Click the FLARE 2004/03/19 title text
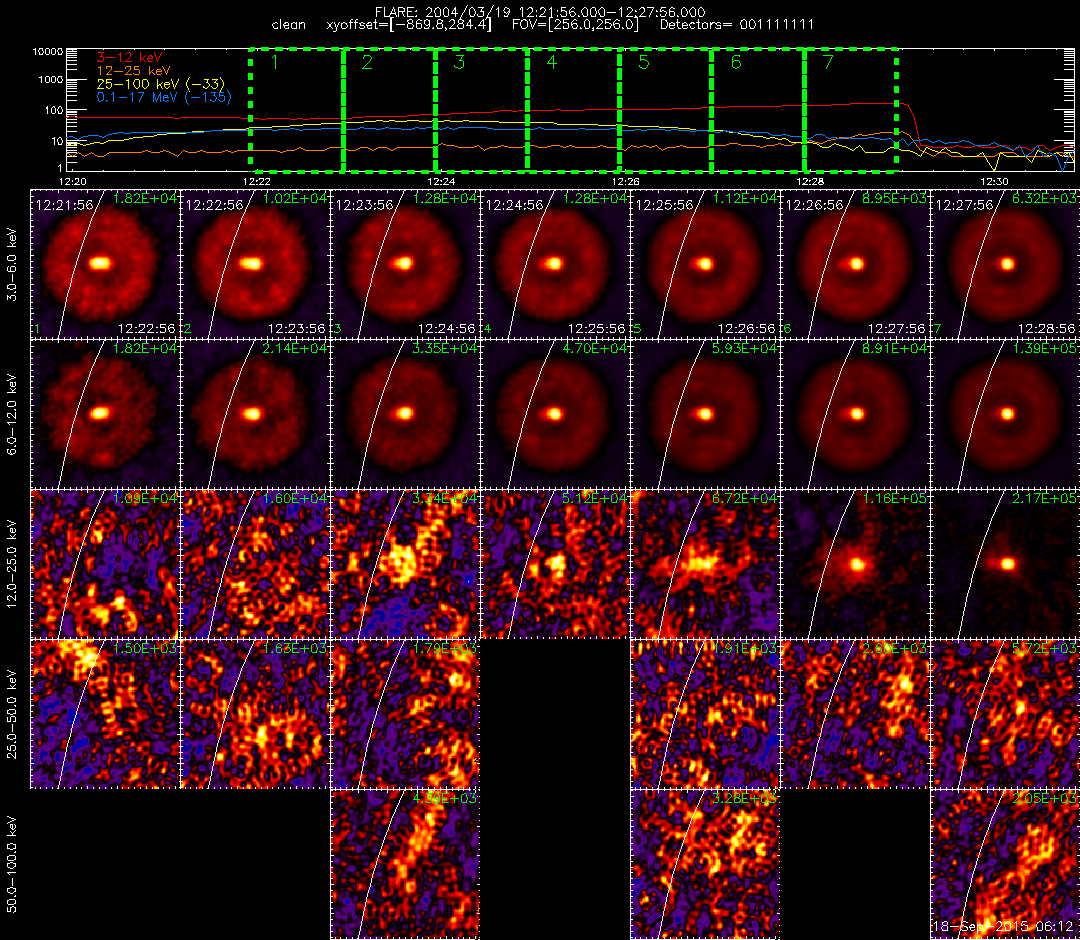The width and height of the screenshot is (1080, 940). point(540,12)
